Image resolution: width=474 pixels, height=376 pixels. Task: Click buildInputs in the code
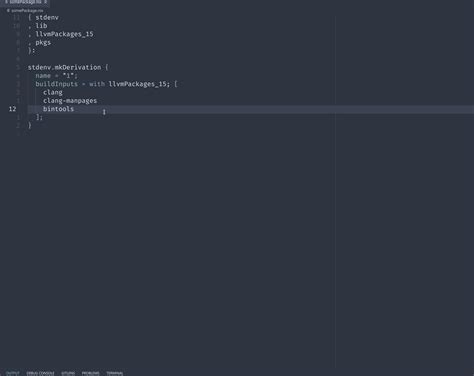(x=57, y=84)
